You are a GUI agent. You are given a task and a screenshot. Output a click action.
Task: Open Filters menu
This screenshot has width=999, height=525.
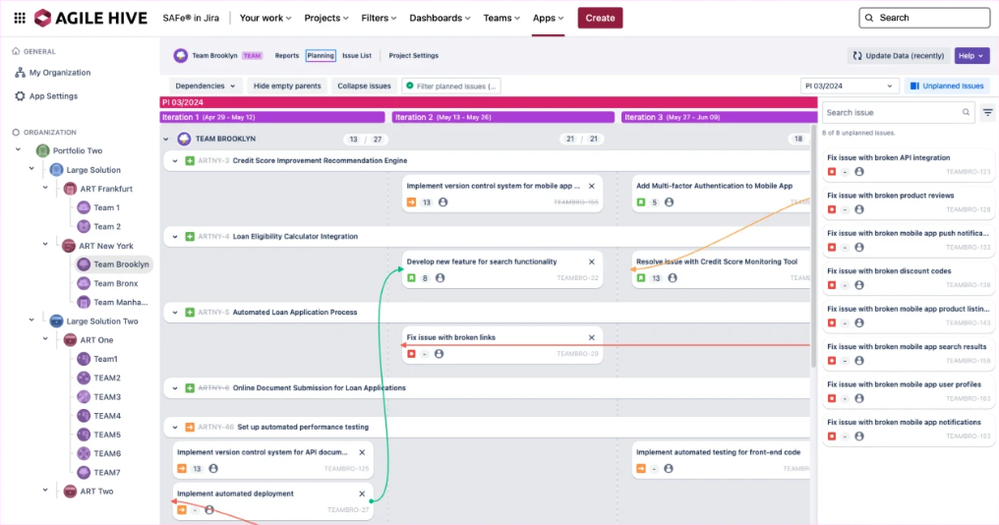378,18
